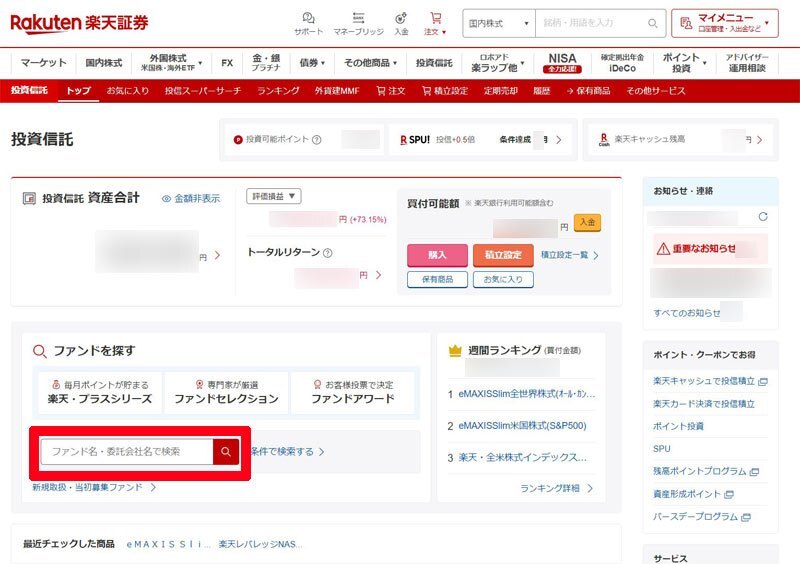This screenshot has width=800, height=564.
Task: Switch to the お気に入り sub-tab
Action: tap(128, 91)
